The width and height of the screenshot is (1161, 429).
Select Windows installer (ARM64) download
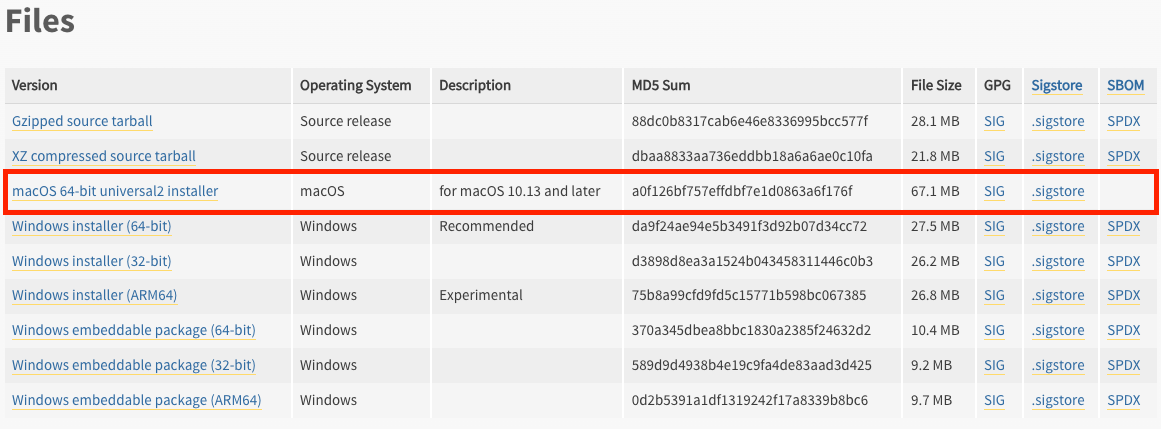point(94,296)
